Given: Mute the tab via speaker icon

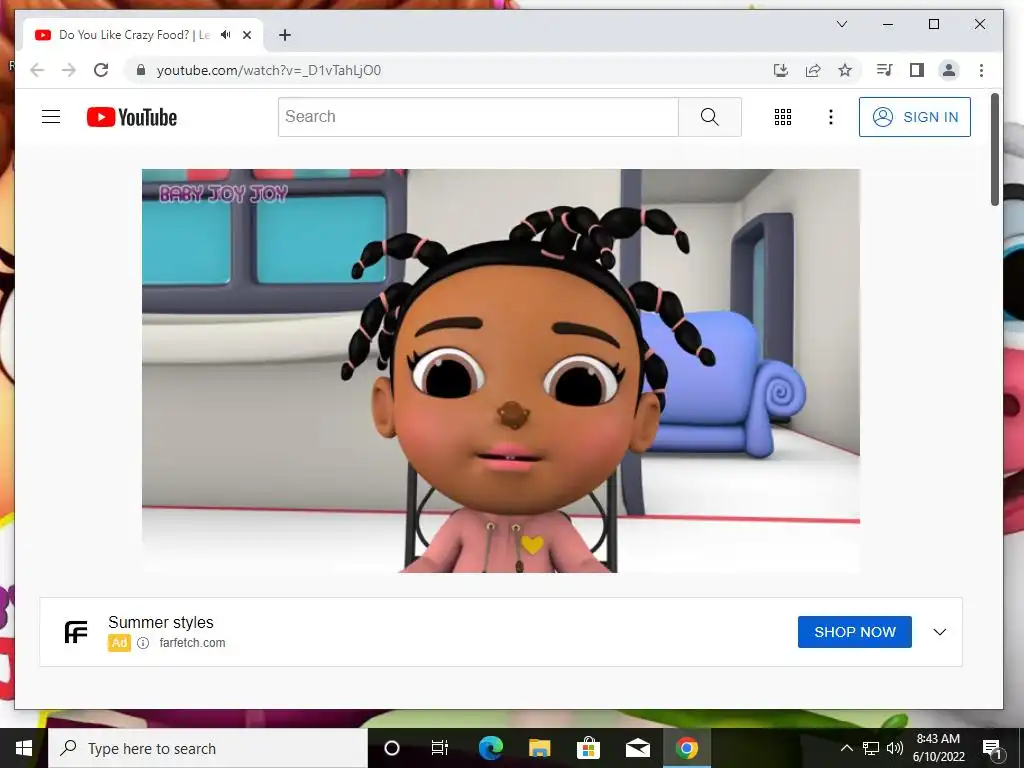Looking at the screenshot, I should click(x=226, y=35).
